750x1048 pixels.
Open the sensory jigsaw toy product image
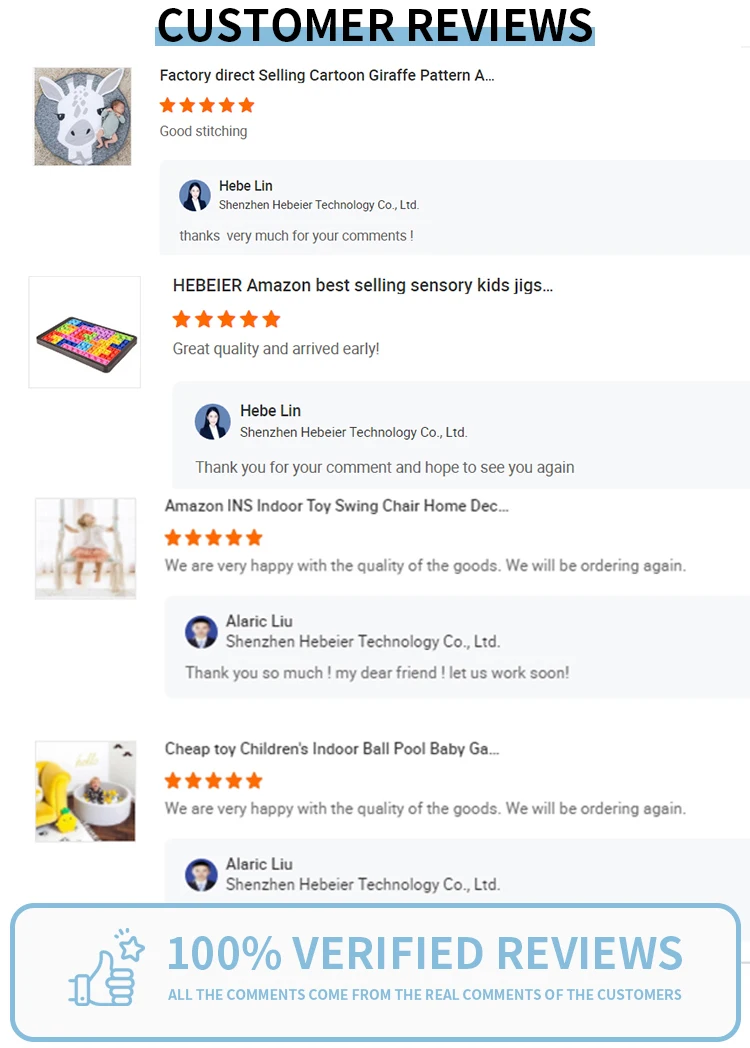[x=85, y=332]
